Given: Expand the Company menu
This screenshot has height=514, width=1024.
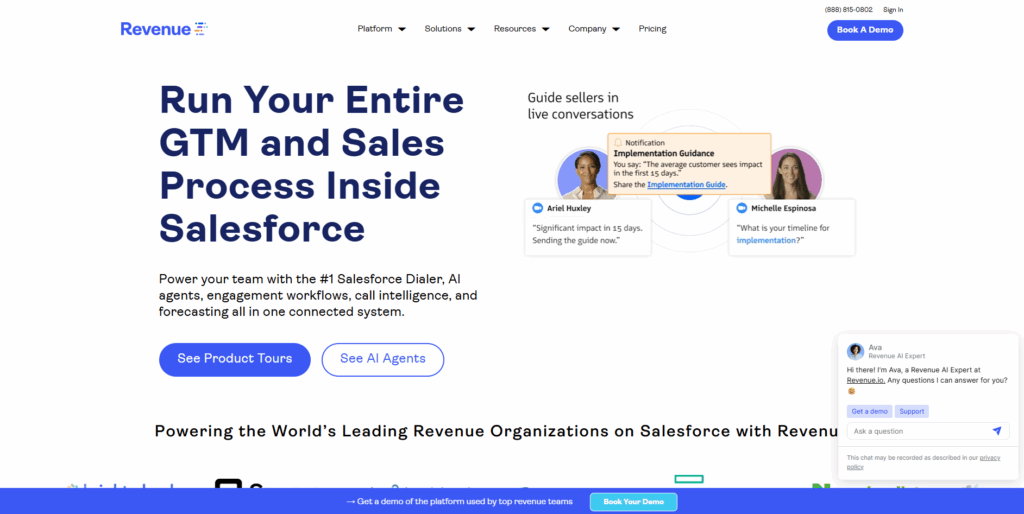Looking at the screenshot, I should click(x=594, y=29).
